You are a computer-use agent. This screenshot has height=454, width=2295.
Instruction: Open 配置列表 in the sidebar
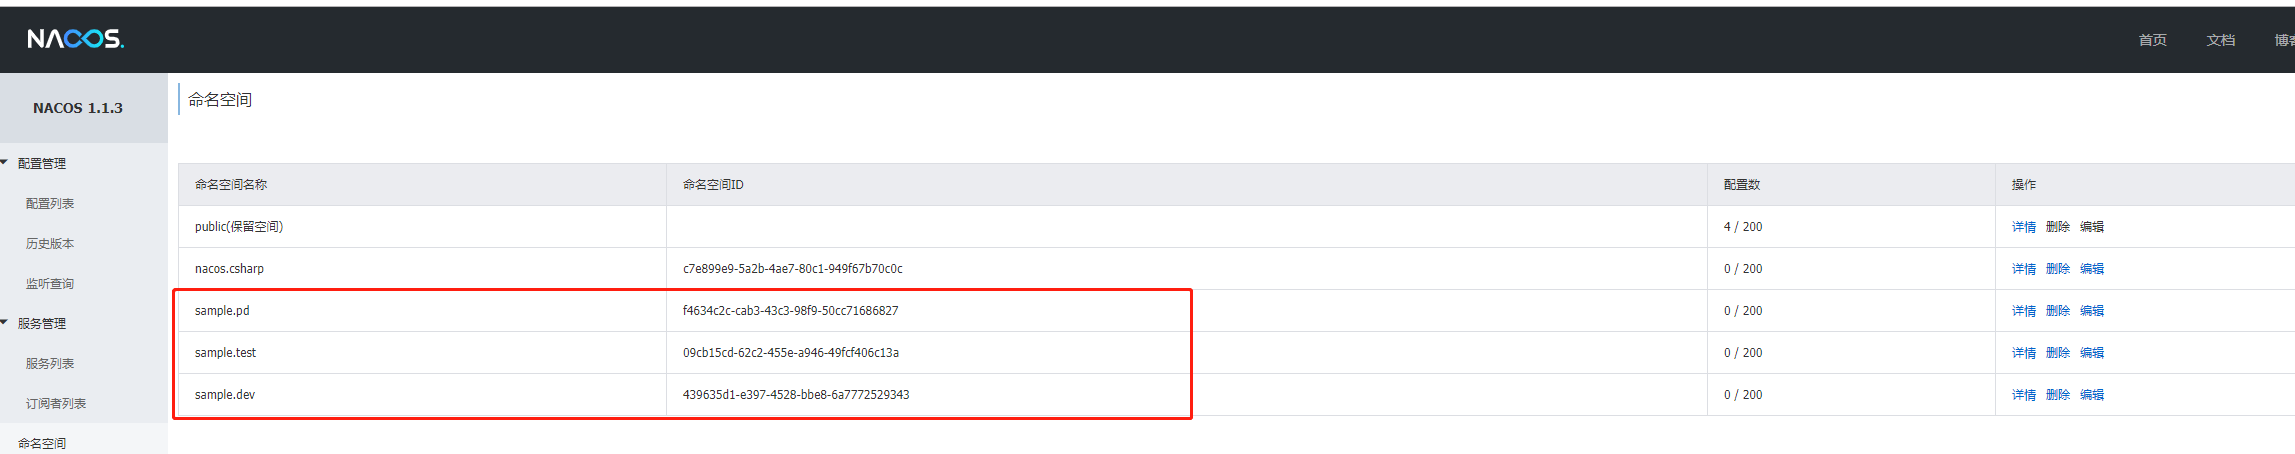[x=50, y=203]
